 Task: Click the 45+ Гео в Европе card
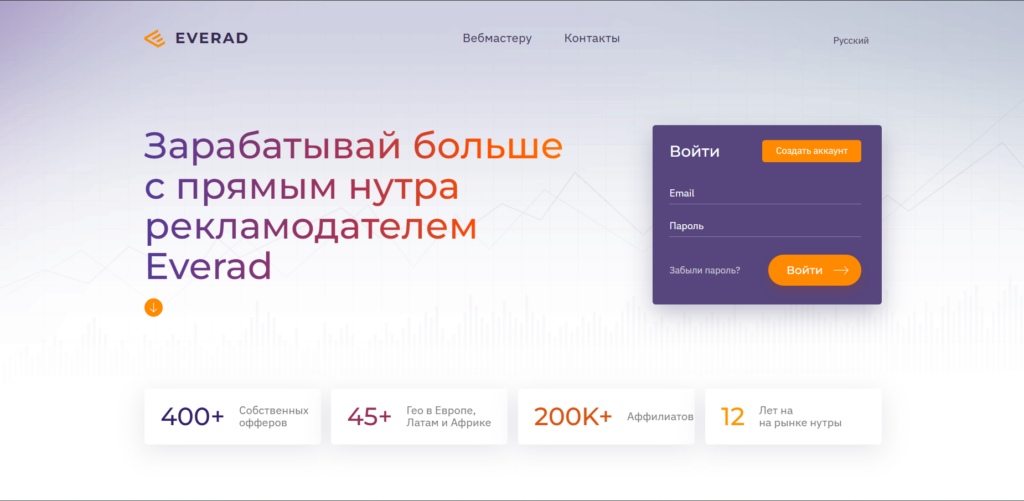(x=419, y=417)
